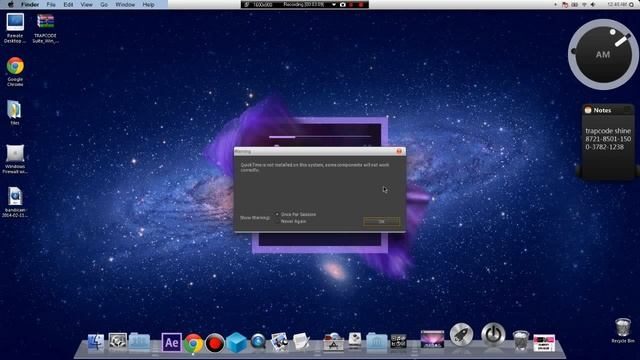This screenshot has height=360, width=640.
Task: Open the blue cube dock icon
Action: coord(237,342)
